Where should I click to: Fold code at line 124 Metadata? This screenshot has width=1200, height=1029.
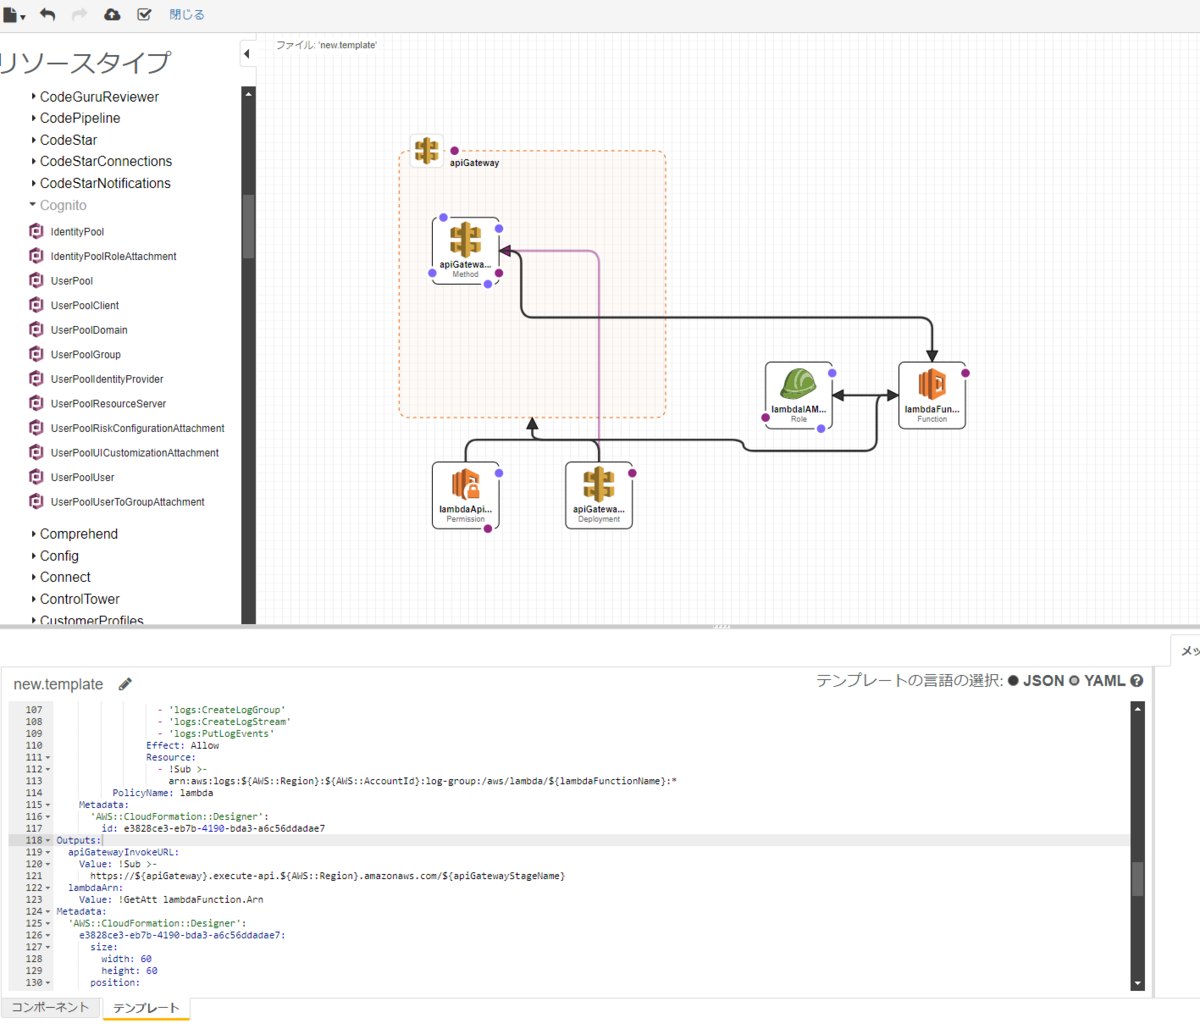(x=48, y=912)
